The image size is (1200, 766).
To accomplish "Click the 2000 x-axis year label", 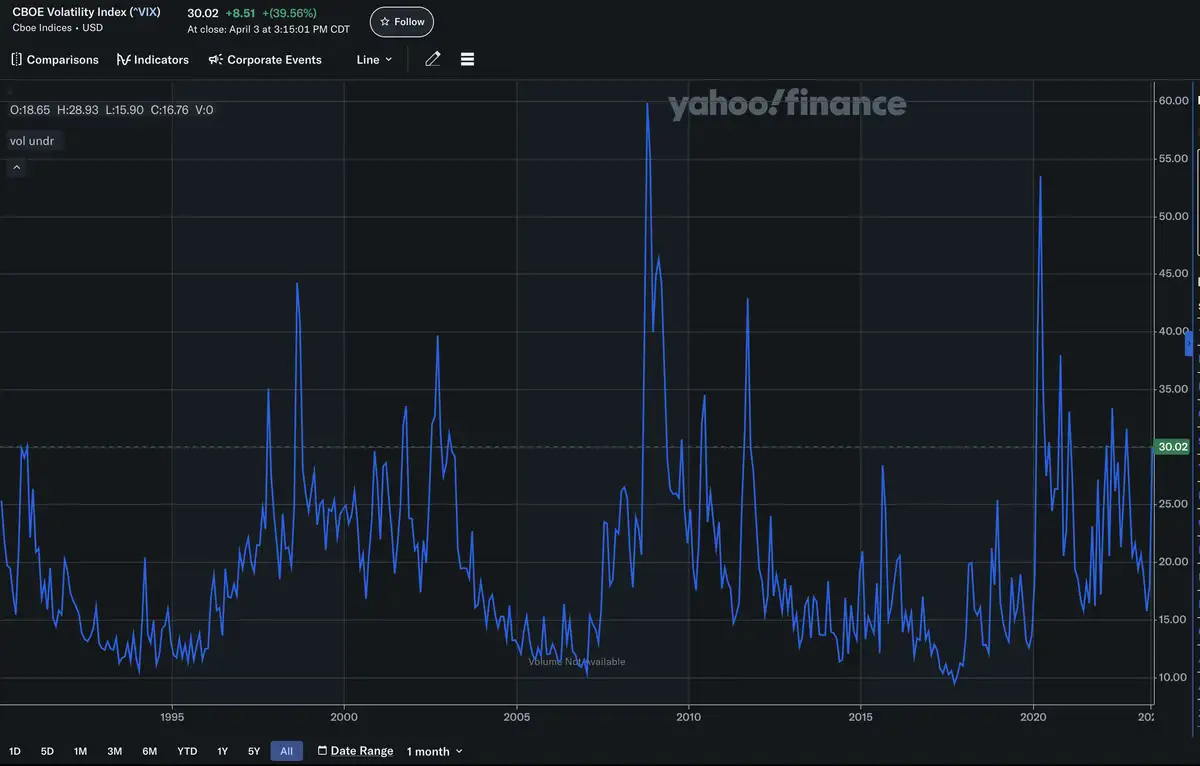I will coord(344,717).
